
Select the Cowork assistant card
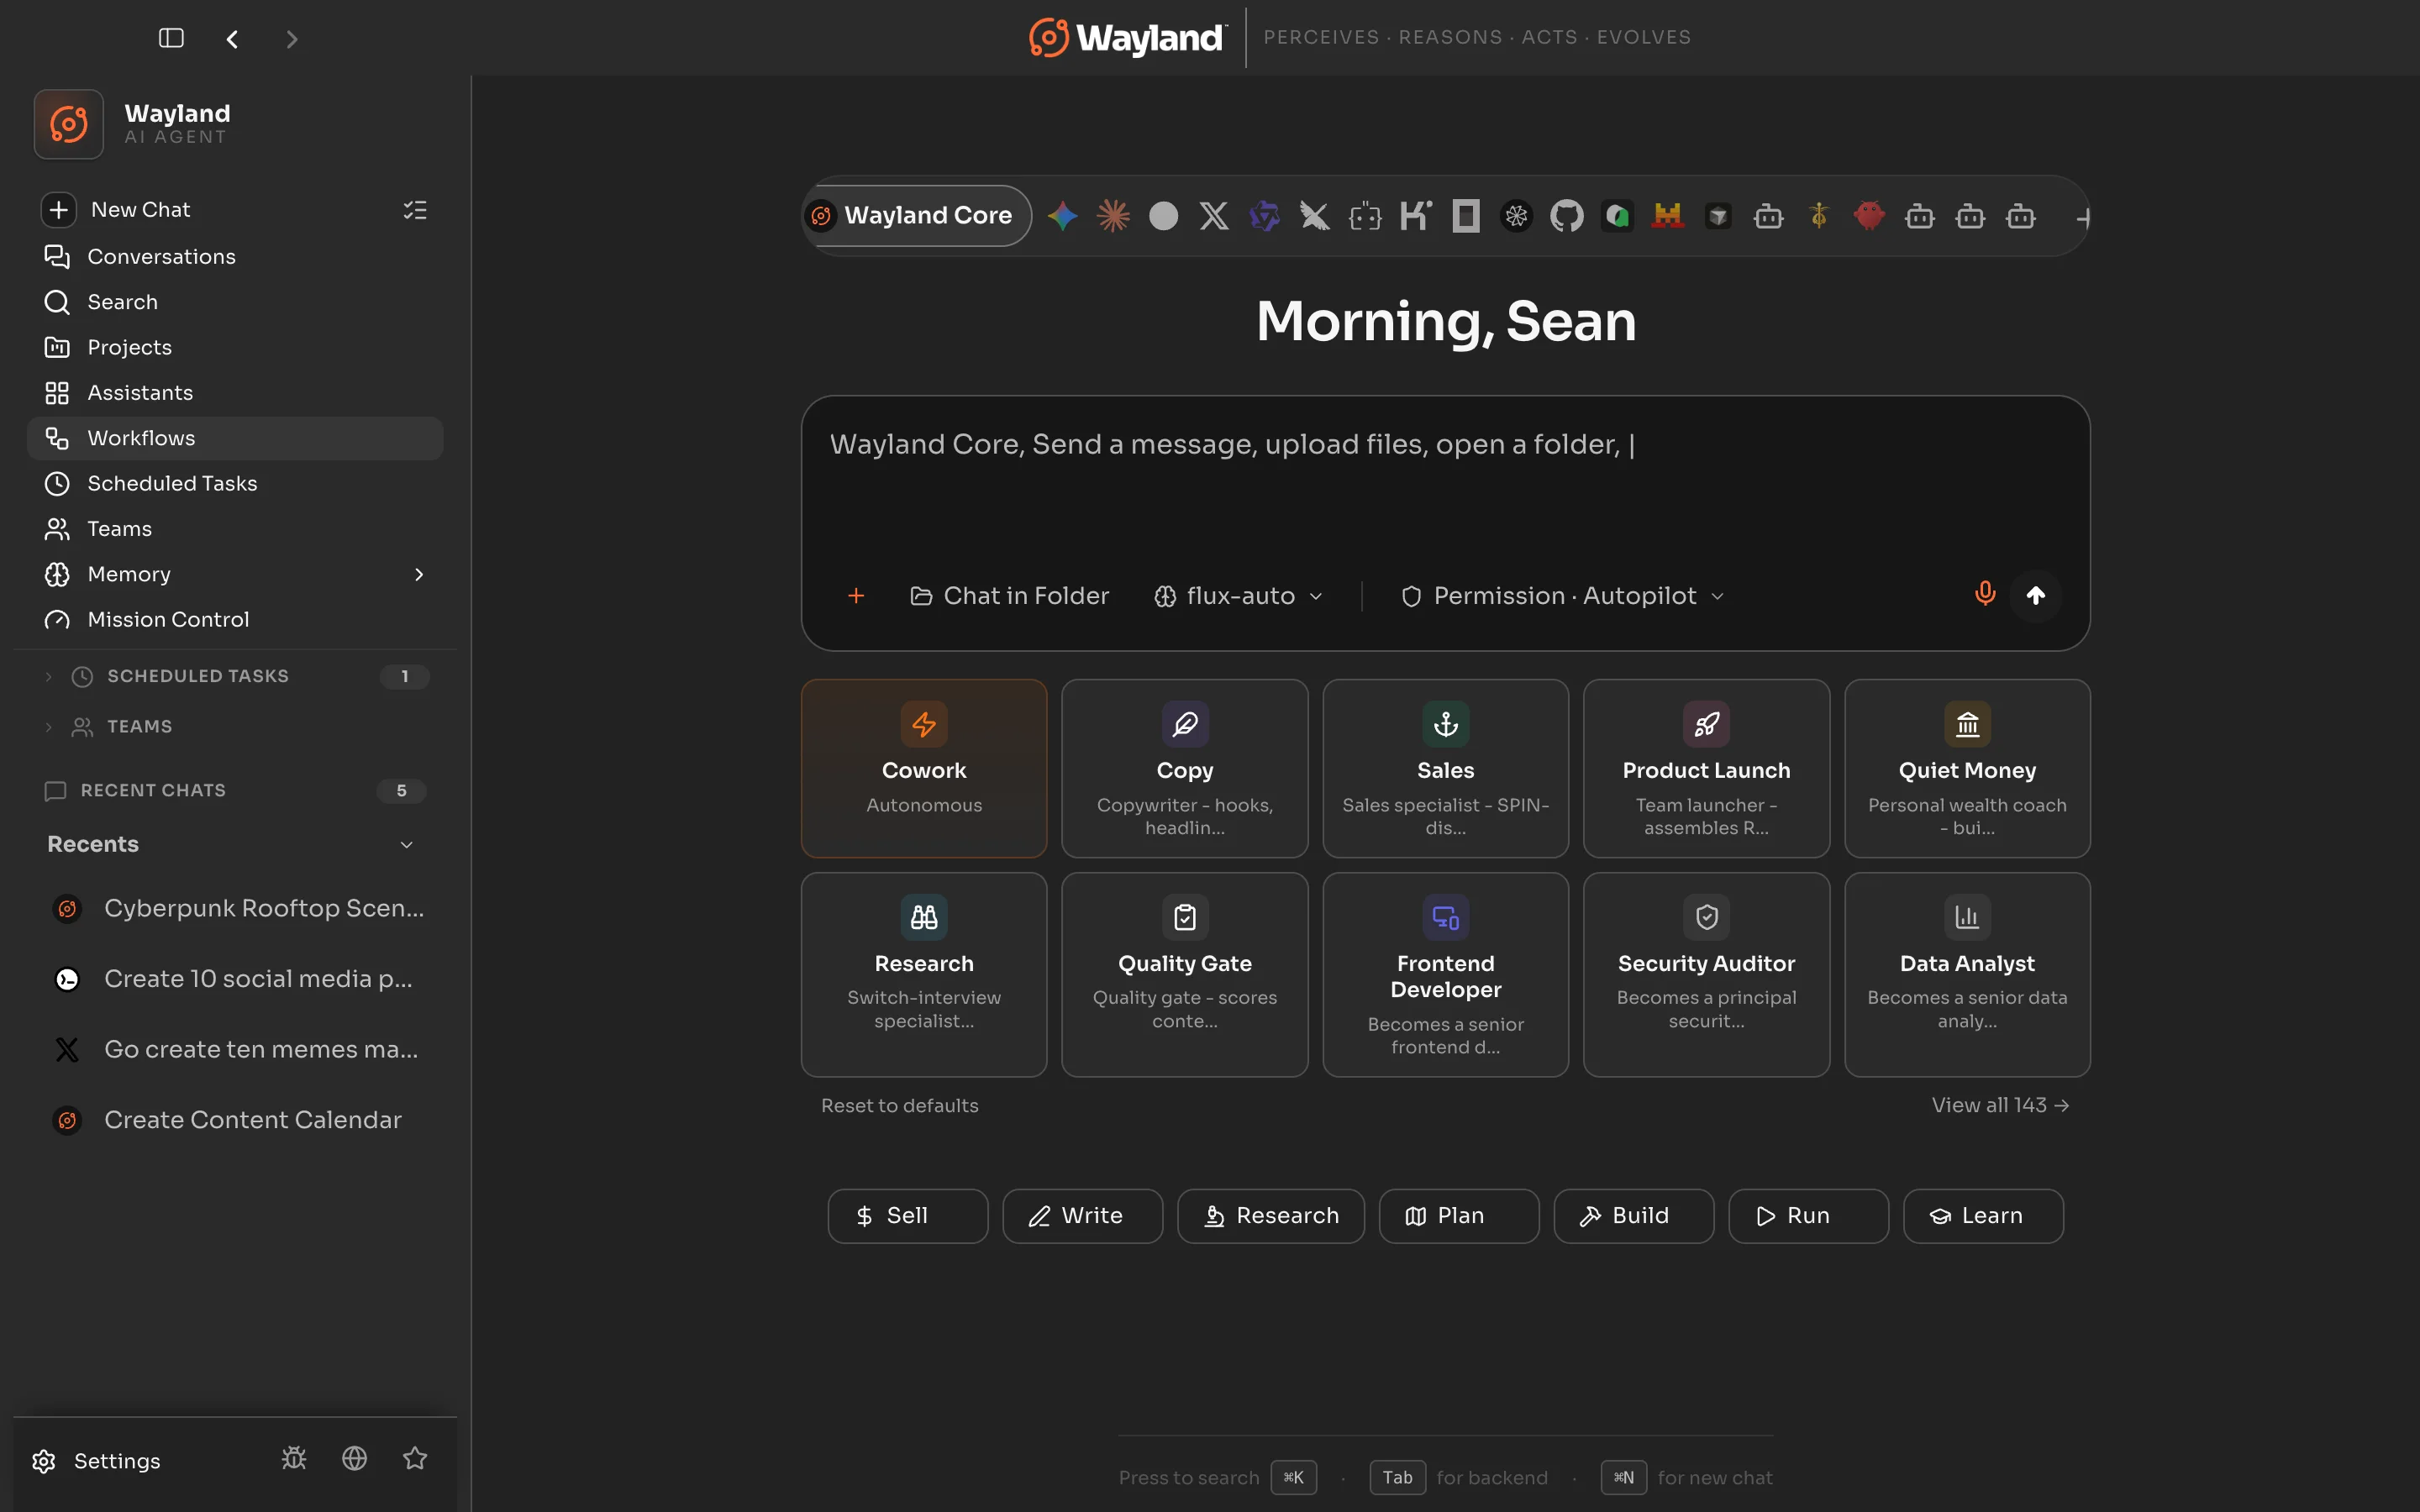click(924, 768)
